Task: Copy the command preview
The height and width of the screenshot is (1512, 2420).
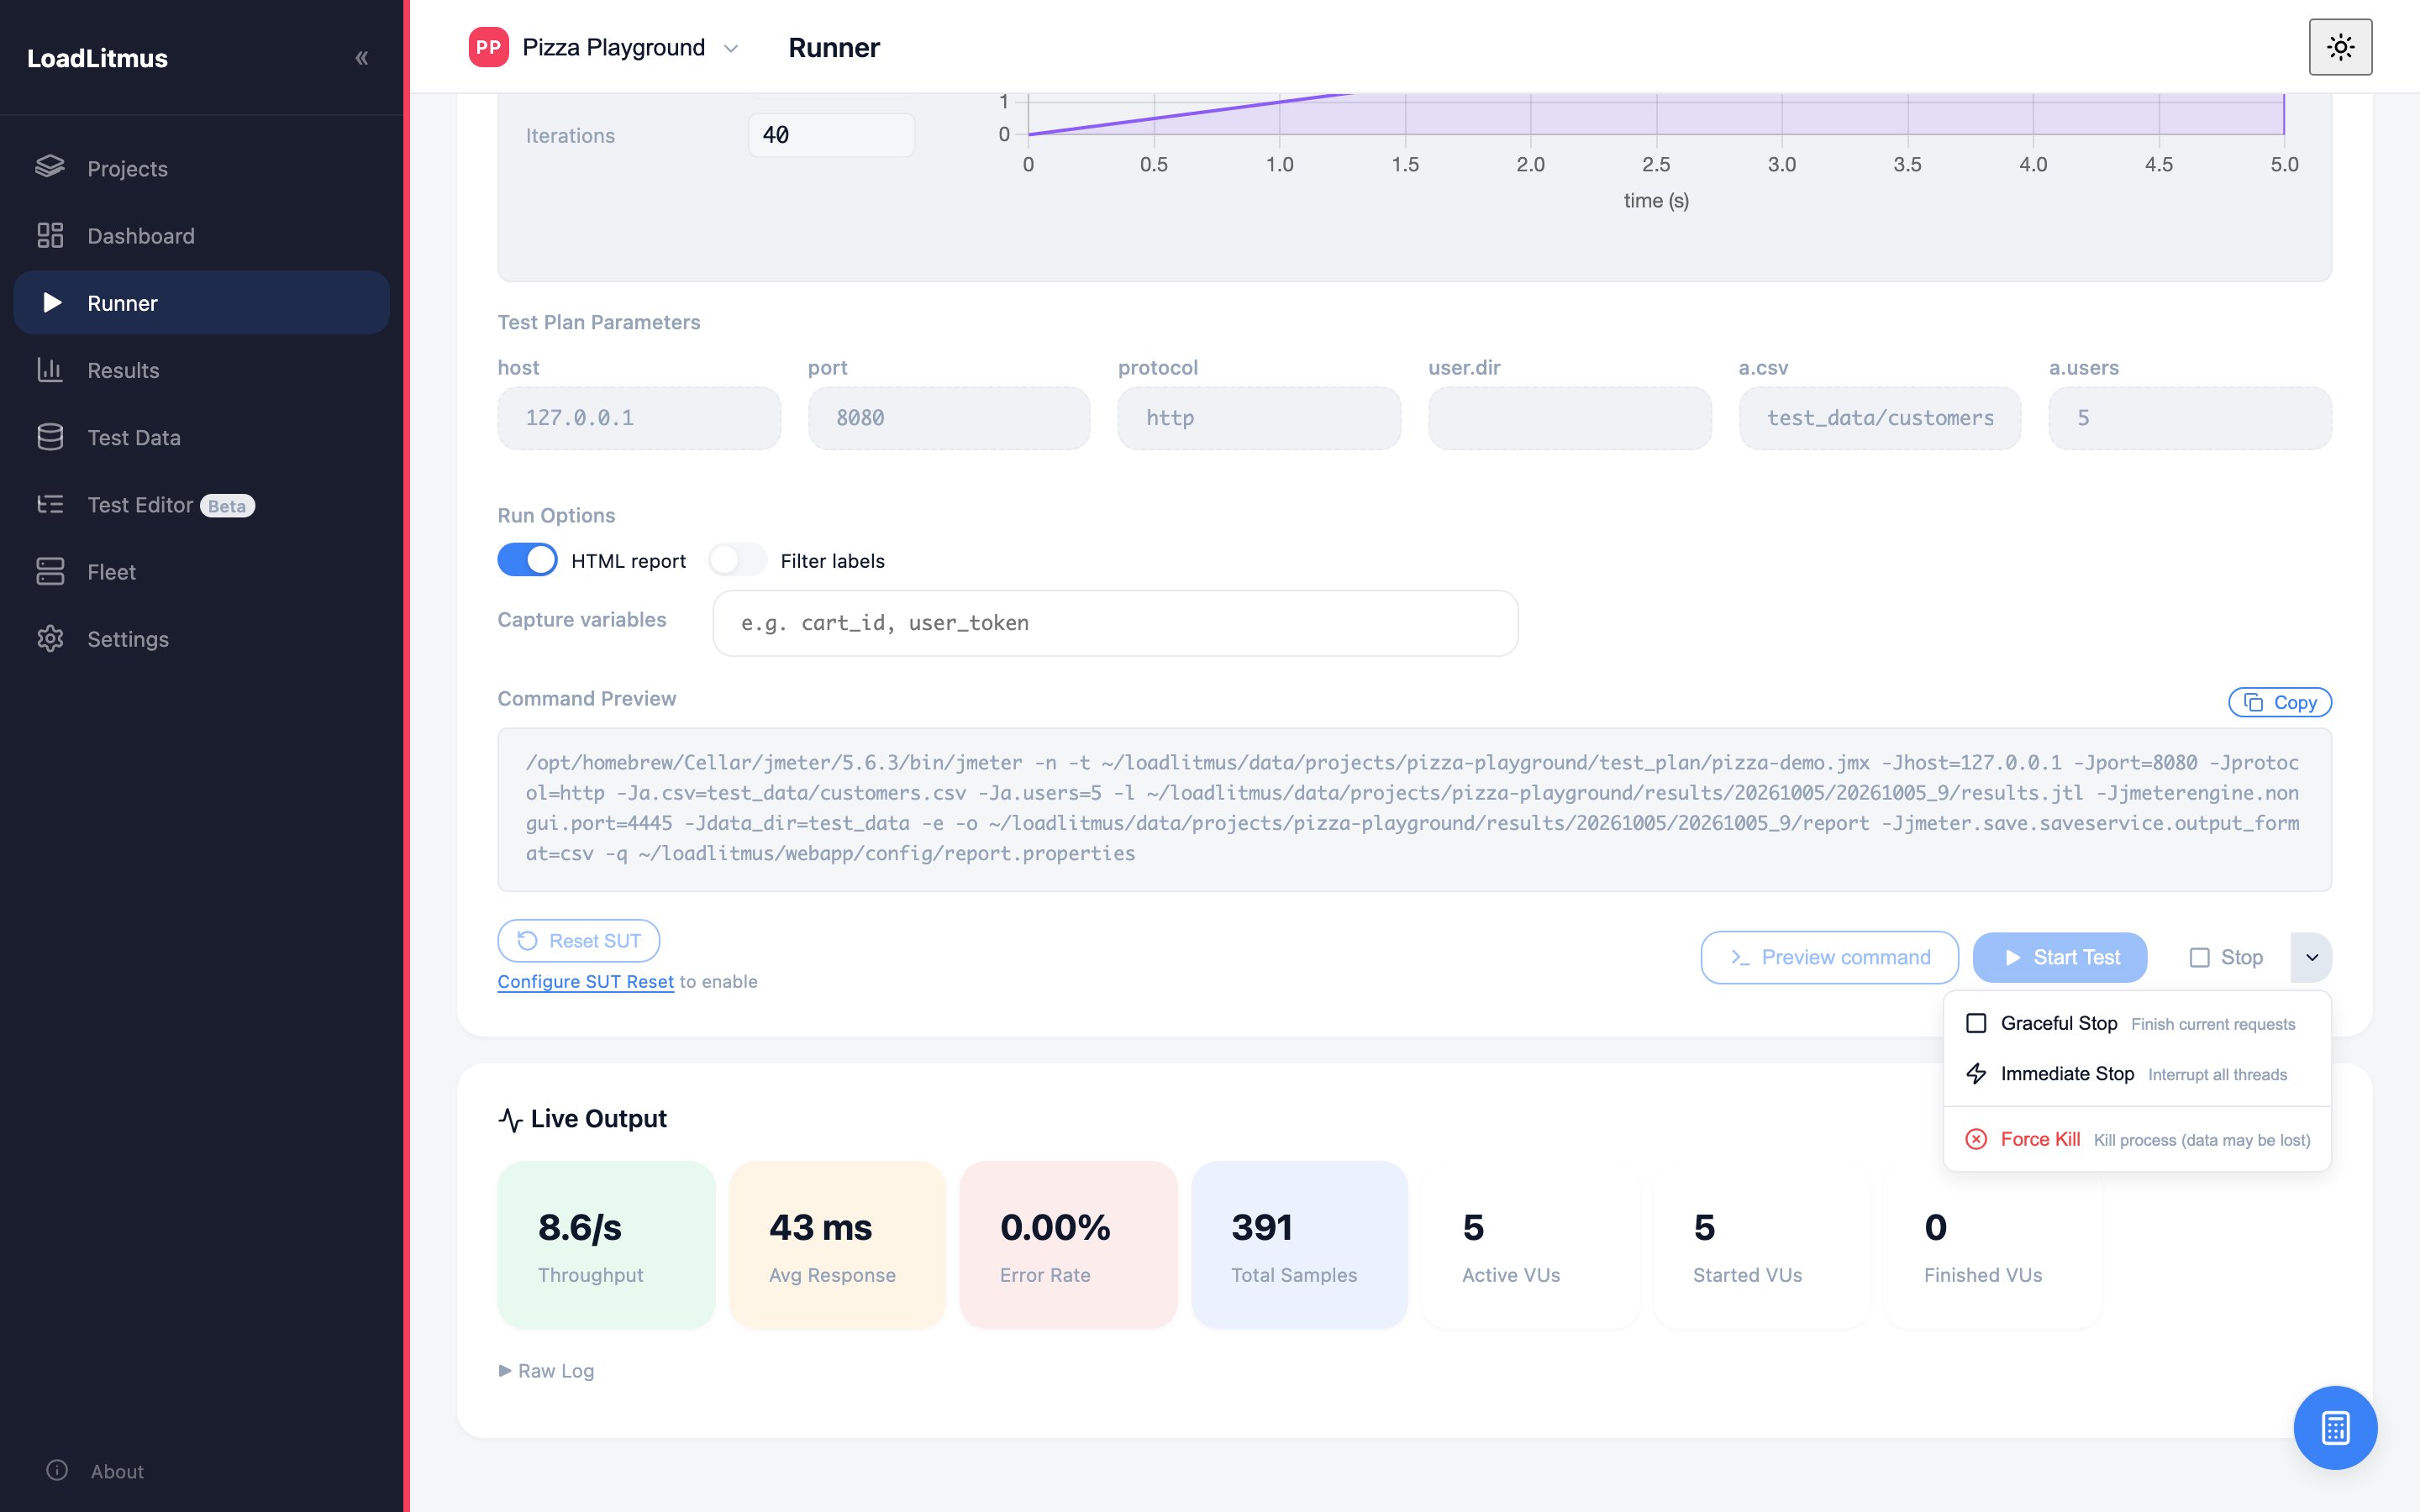Action: [x=2280, y=702]
